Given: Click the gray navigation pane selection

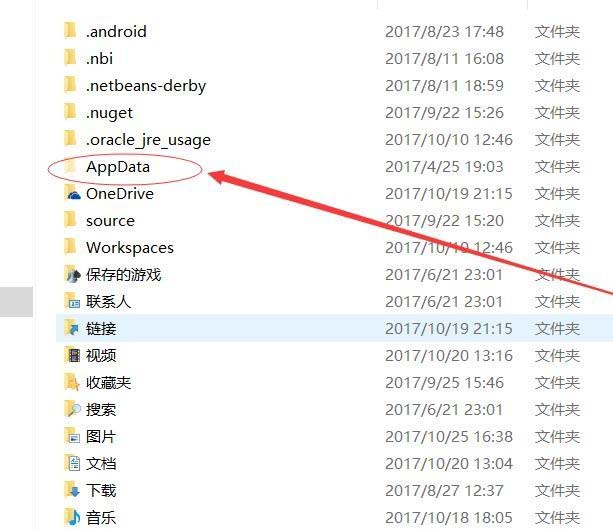Looking at the screenshot, I should click(x=16, y=301).
